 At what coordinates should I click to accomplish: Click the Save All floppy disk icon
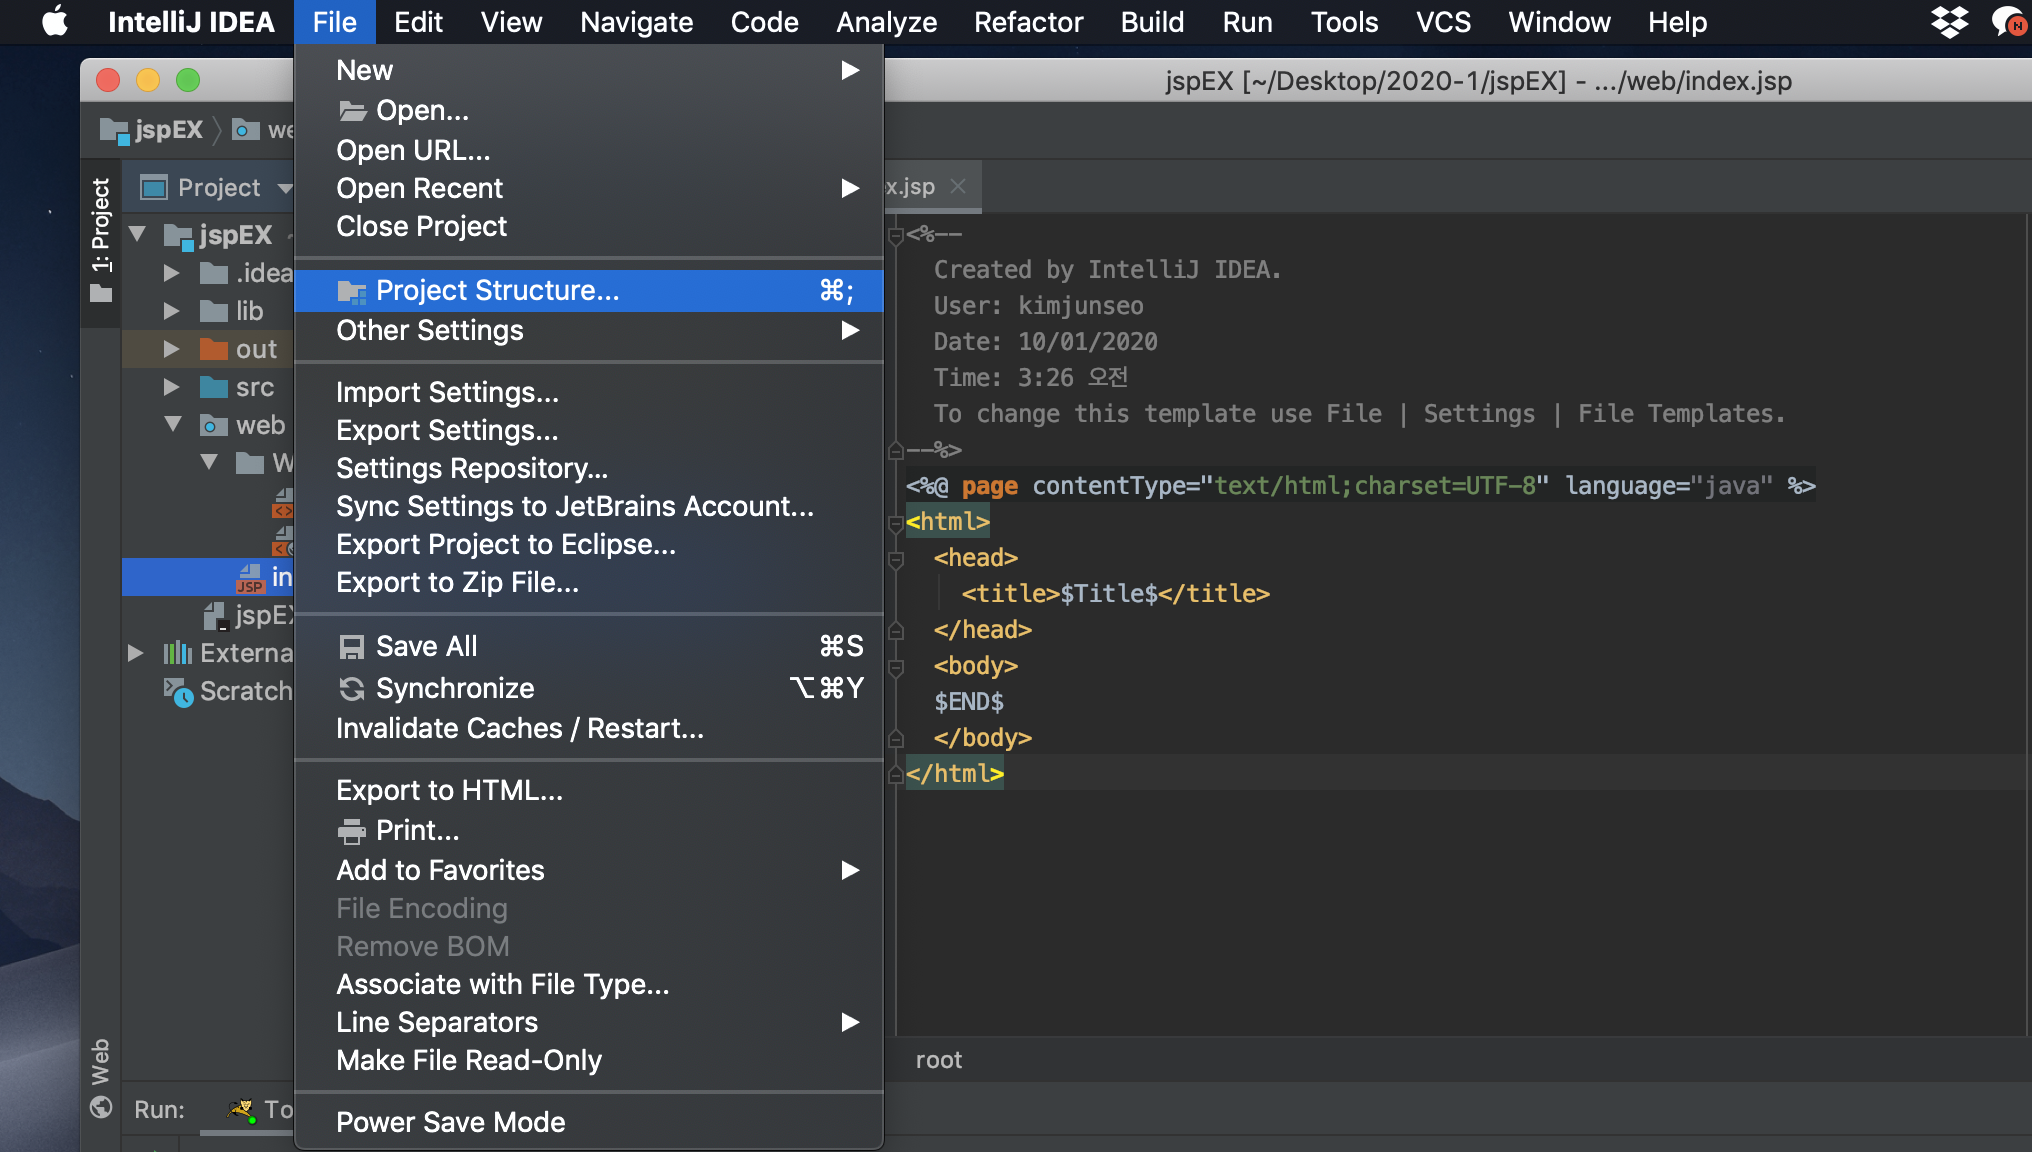[x=352, y=647]
